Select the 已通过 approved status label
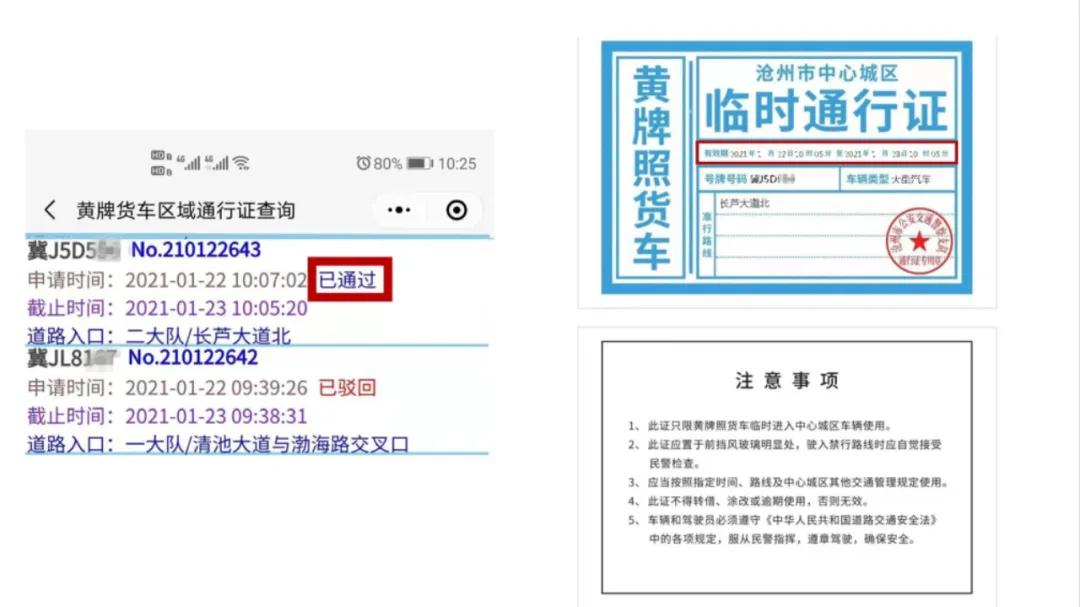The image size is (1080, 607). [346, 282]
